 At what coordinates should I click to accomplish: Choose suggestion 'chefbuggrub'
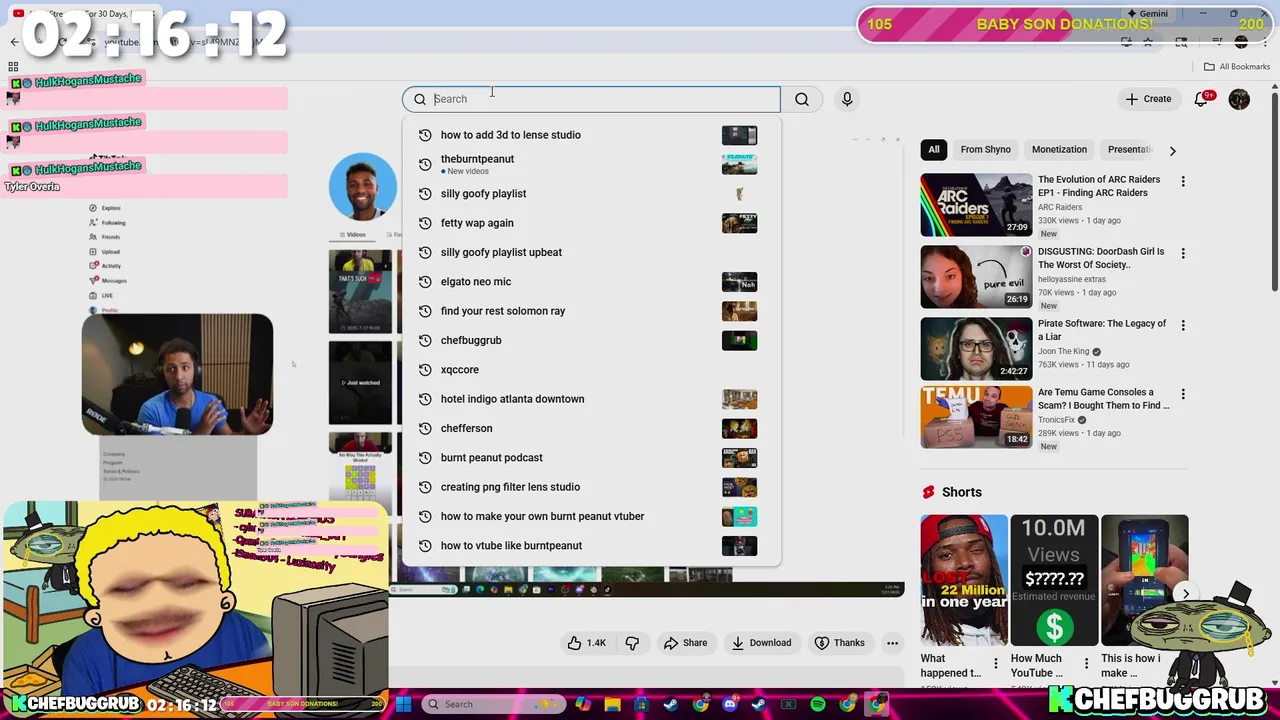[591, 340]
